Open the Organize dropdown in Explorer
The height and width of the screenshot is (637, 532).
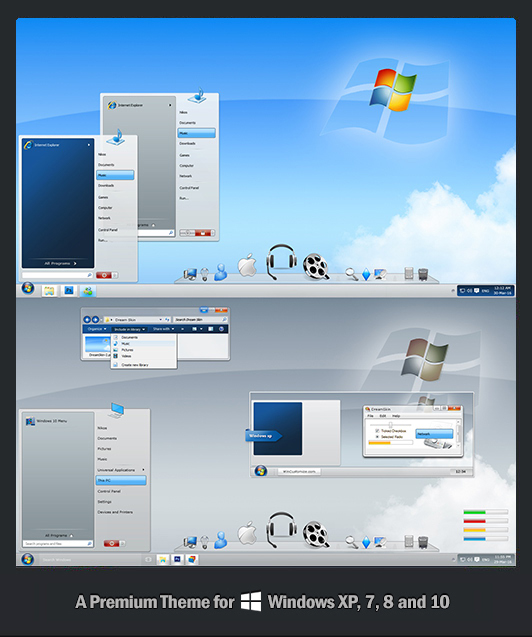[x=97, y=329]
